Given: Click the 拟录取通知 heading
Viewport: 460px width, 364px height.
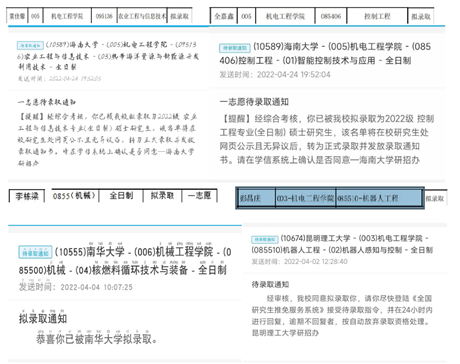Looking at the screenshot, I should click(43, 319).
